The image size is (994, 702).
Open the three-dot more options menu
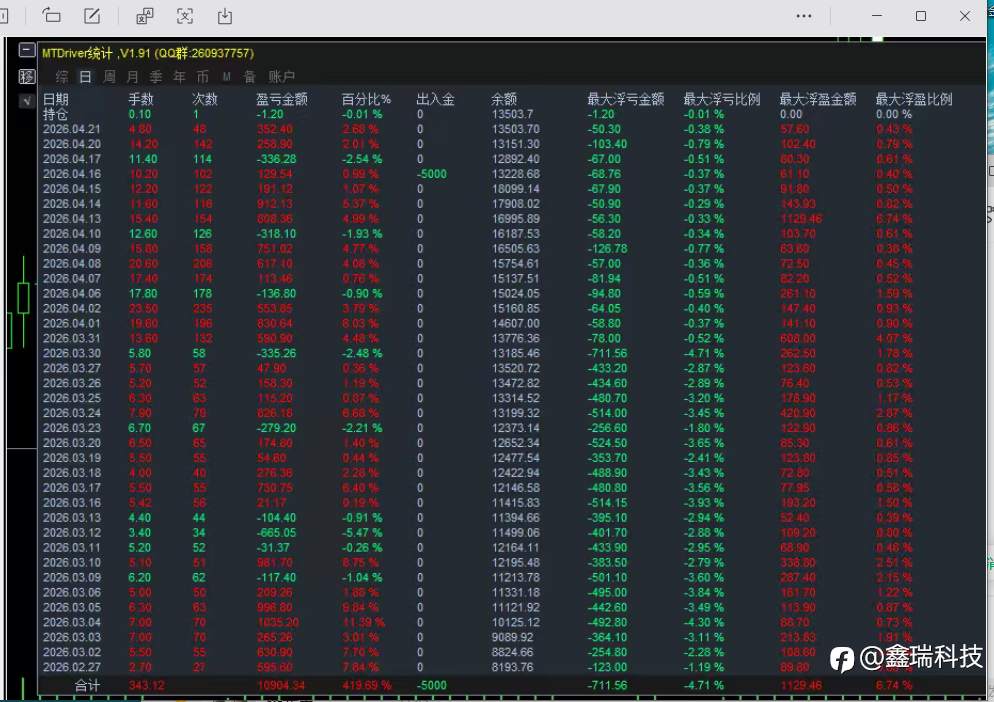coord(804,16)
